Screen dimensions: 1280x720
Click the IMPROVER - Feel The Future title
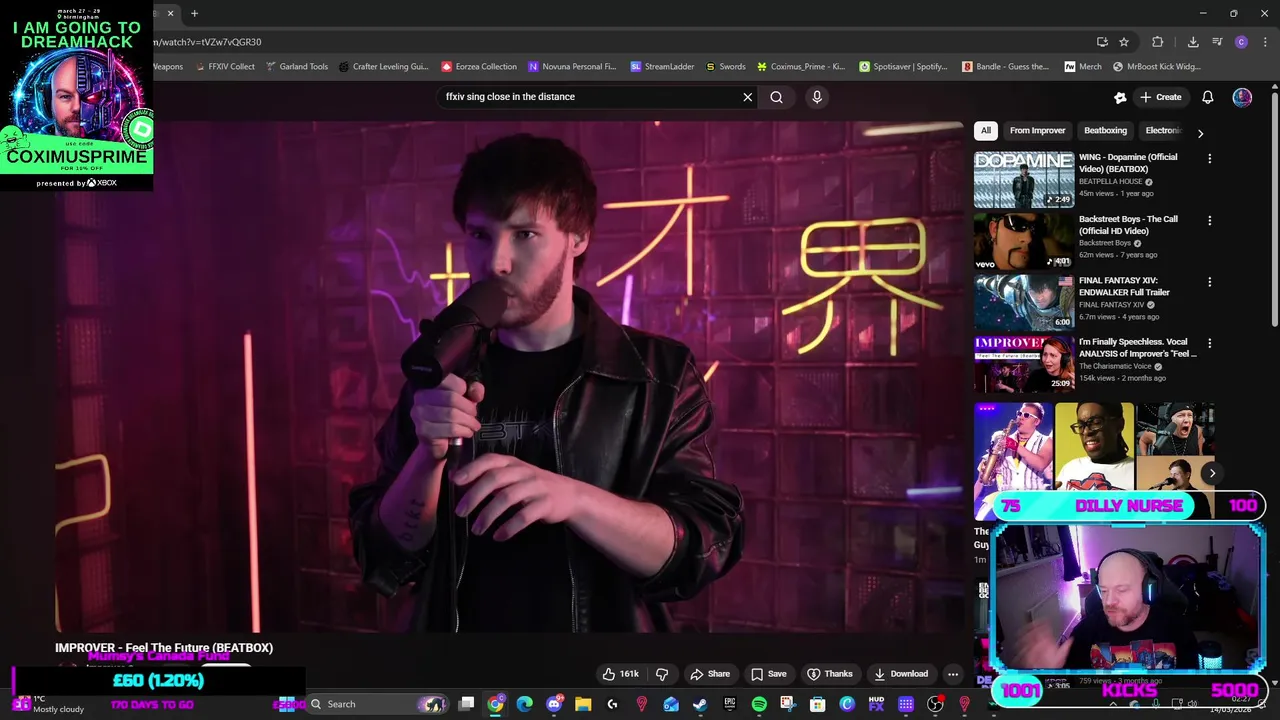(x=164, y=648)
